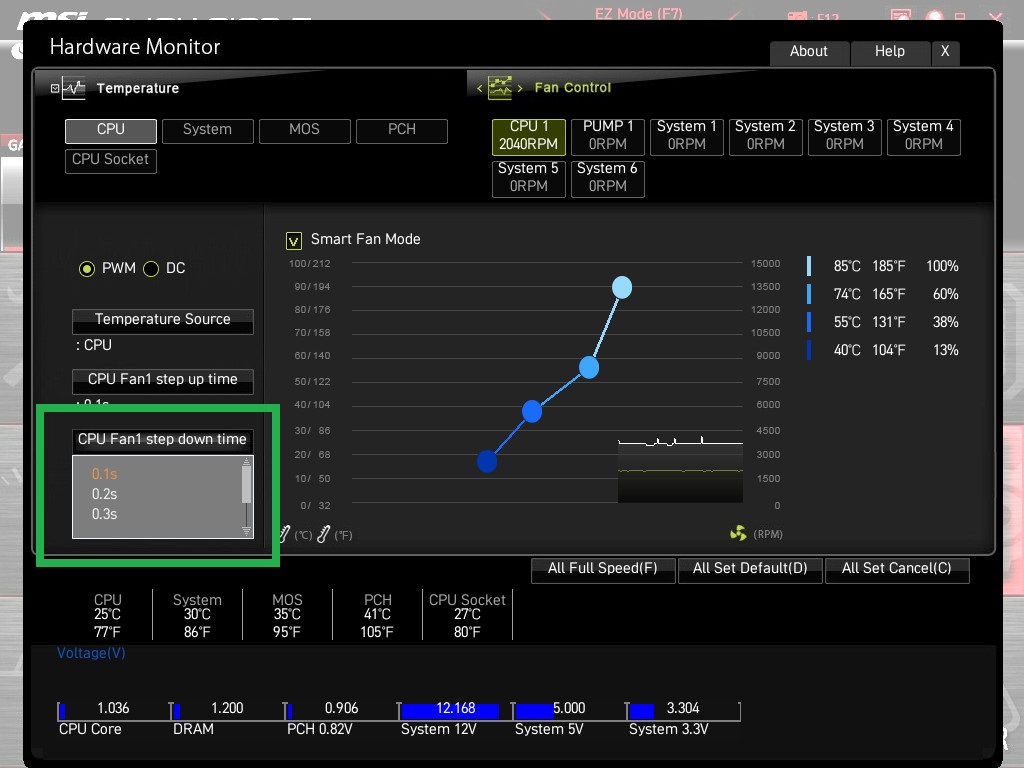Click the Temperature graph icon
The image size is (1024, 768).
(x=74, y=88)
